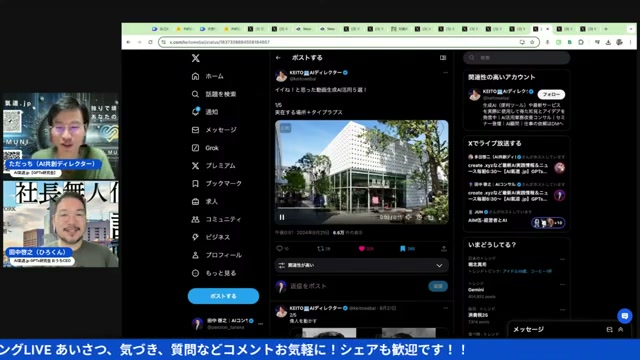Go to ホーム in the sidebar
Image resolution: width=640 pixels, height=360 pixels.
pos(208,76)
